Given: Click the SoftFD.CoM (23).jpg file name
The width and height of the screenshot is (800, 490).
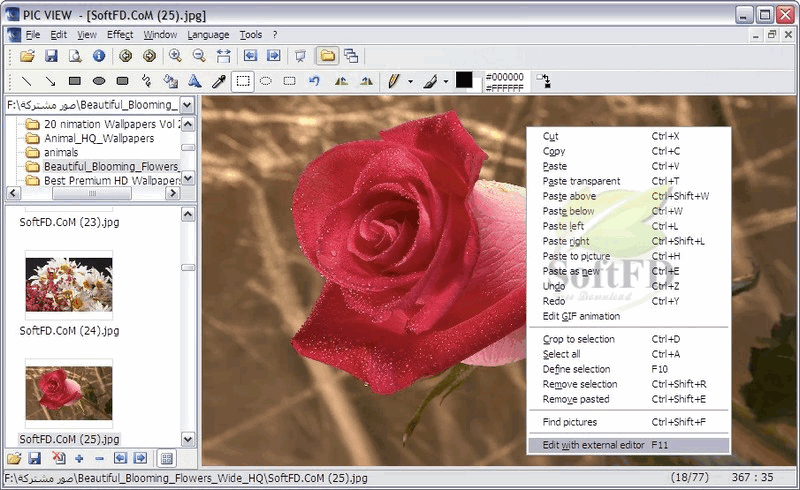Looking at the screenshot, I should pyautogui.click(x=69, y=222).
